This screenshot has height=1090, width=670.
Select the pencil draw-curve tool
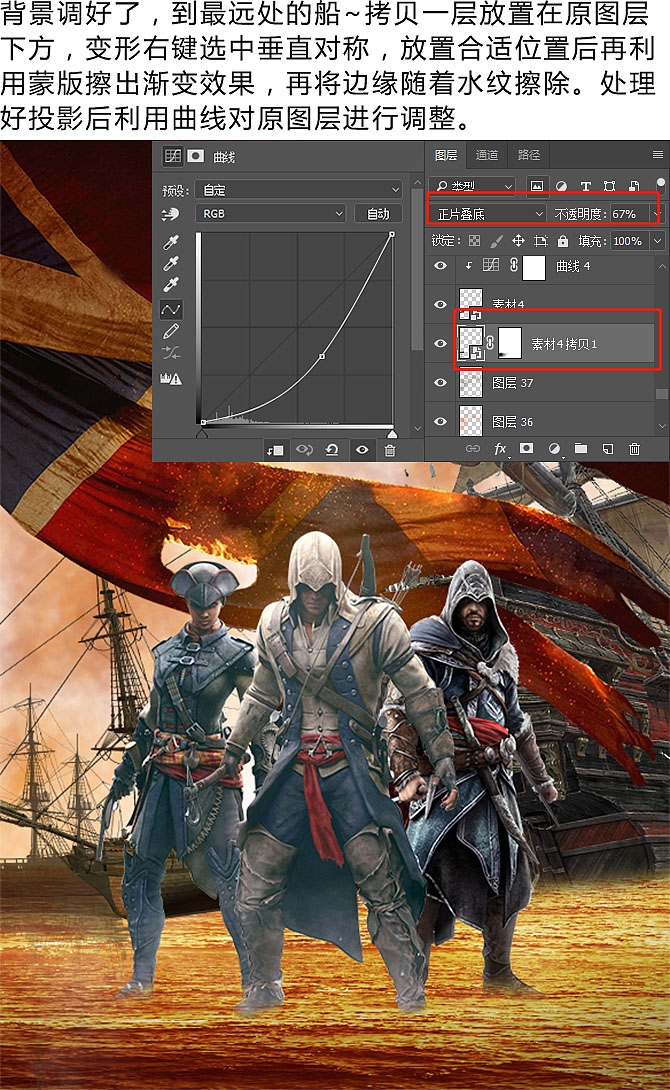click(170, 332)
